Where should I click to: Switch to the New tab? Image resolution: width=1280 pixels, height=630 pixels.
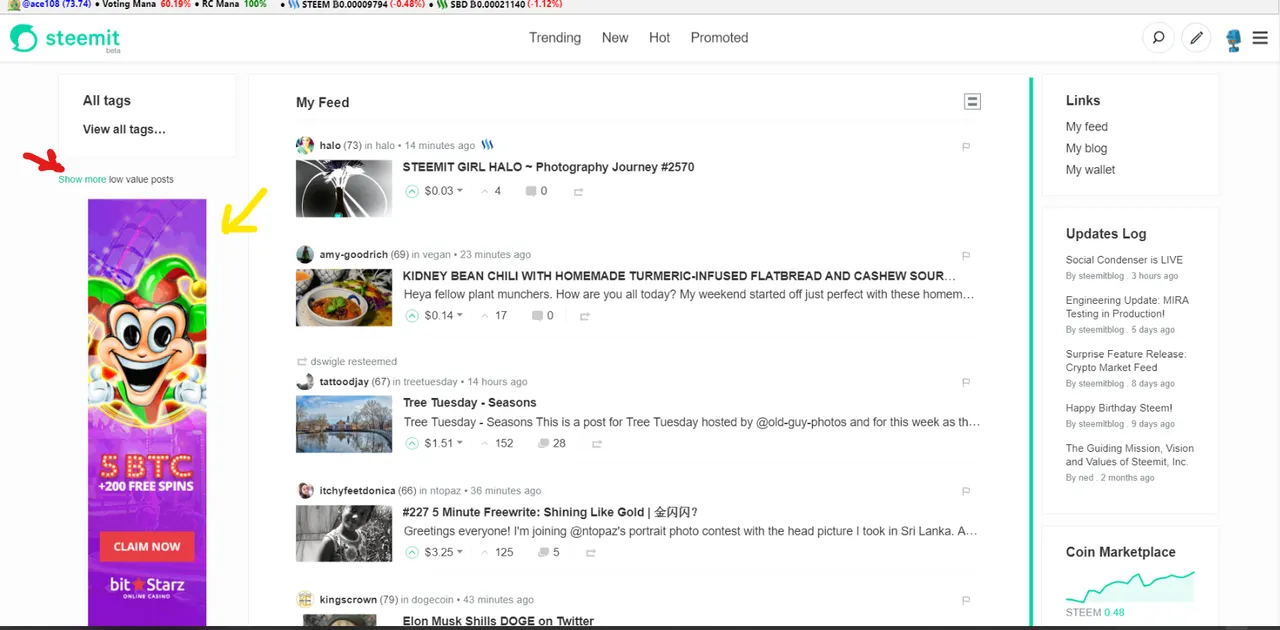pos(615,38)
